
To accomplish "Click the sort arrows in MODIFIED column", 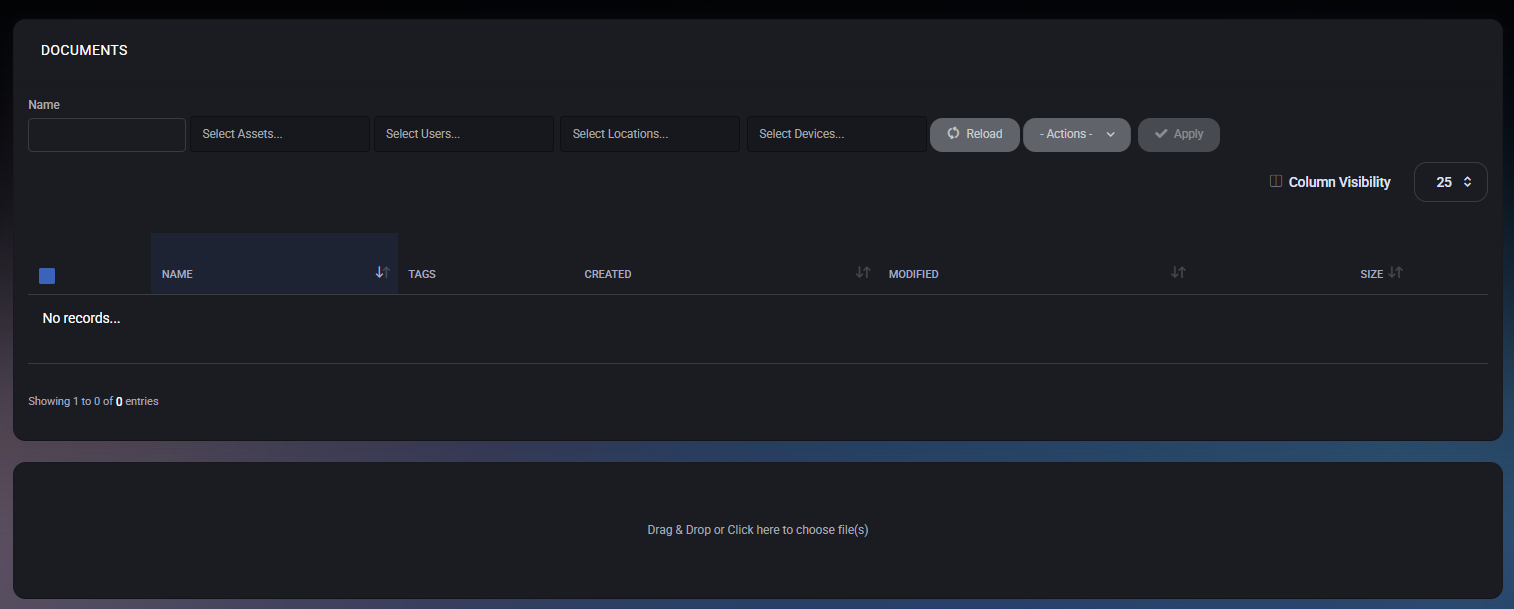I will pyautogui.click(x=1178, y=273).
